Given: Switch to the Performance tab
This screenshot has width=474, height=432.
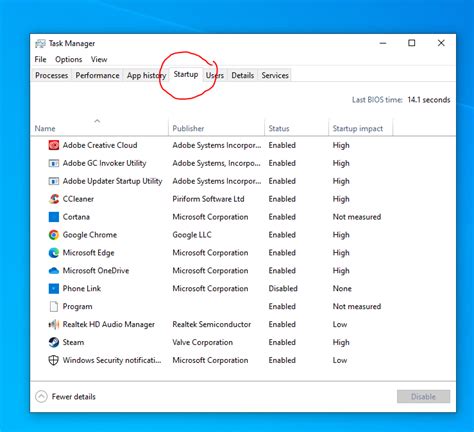Looking at the screenshot, I should [97, 76].
